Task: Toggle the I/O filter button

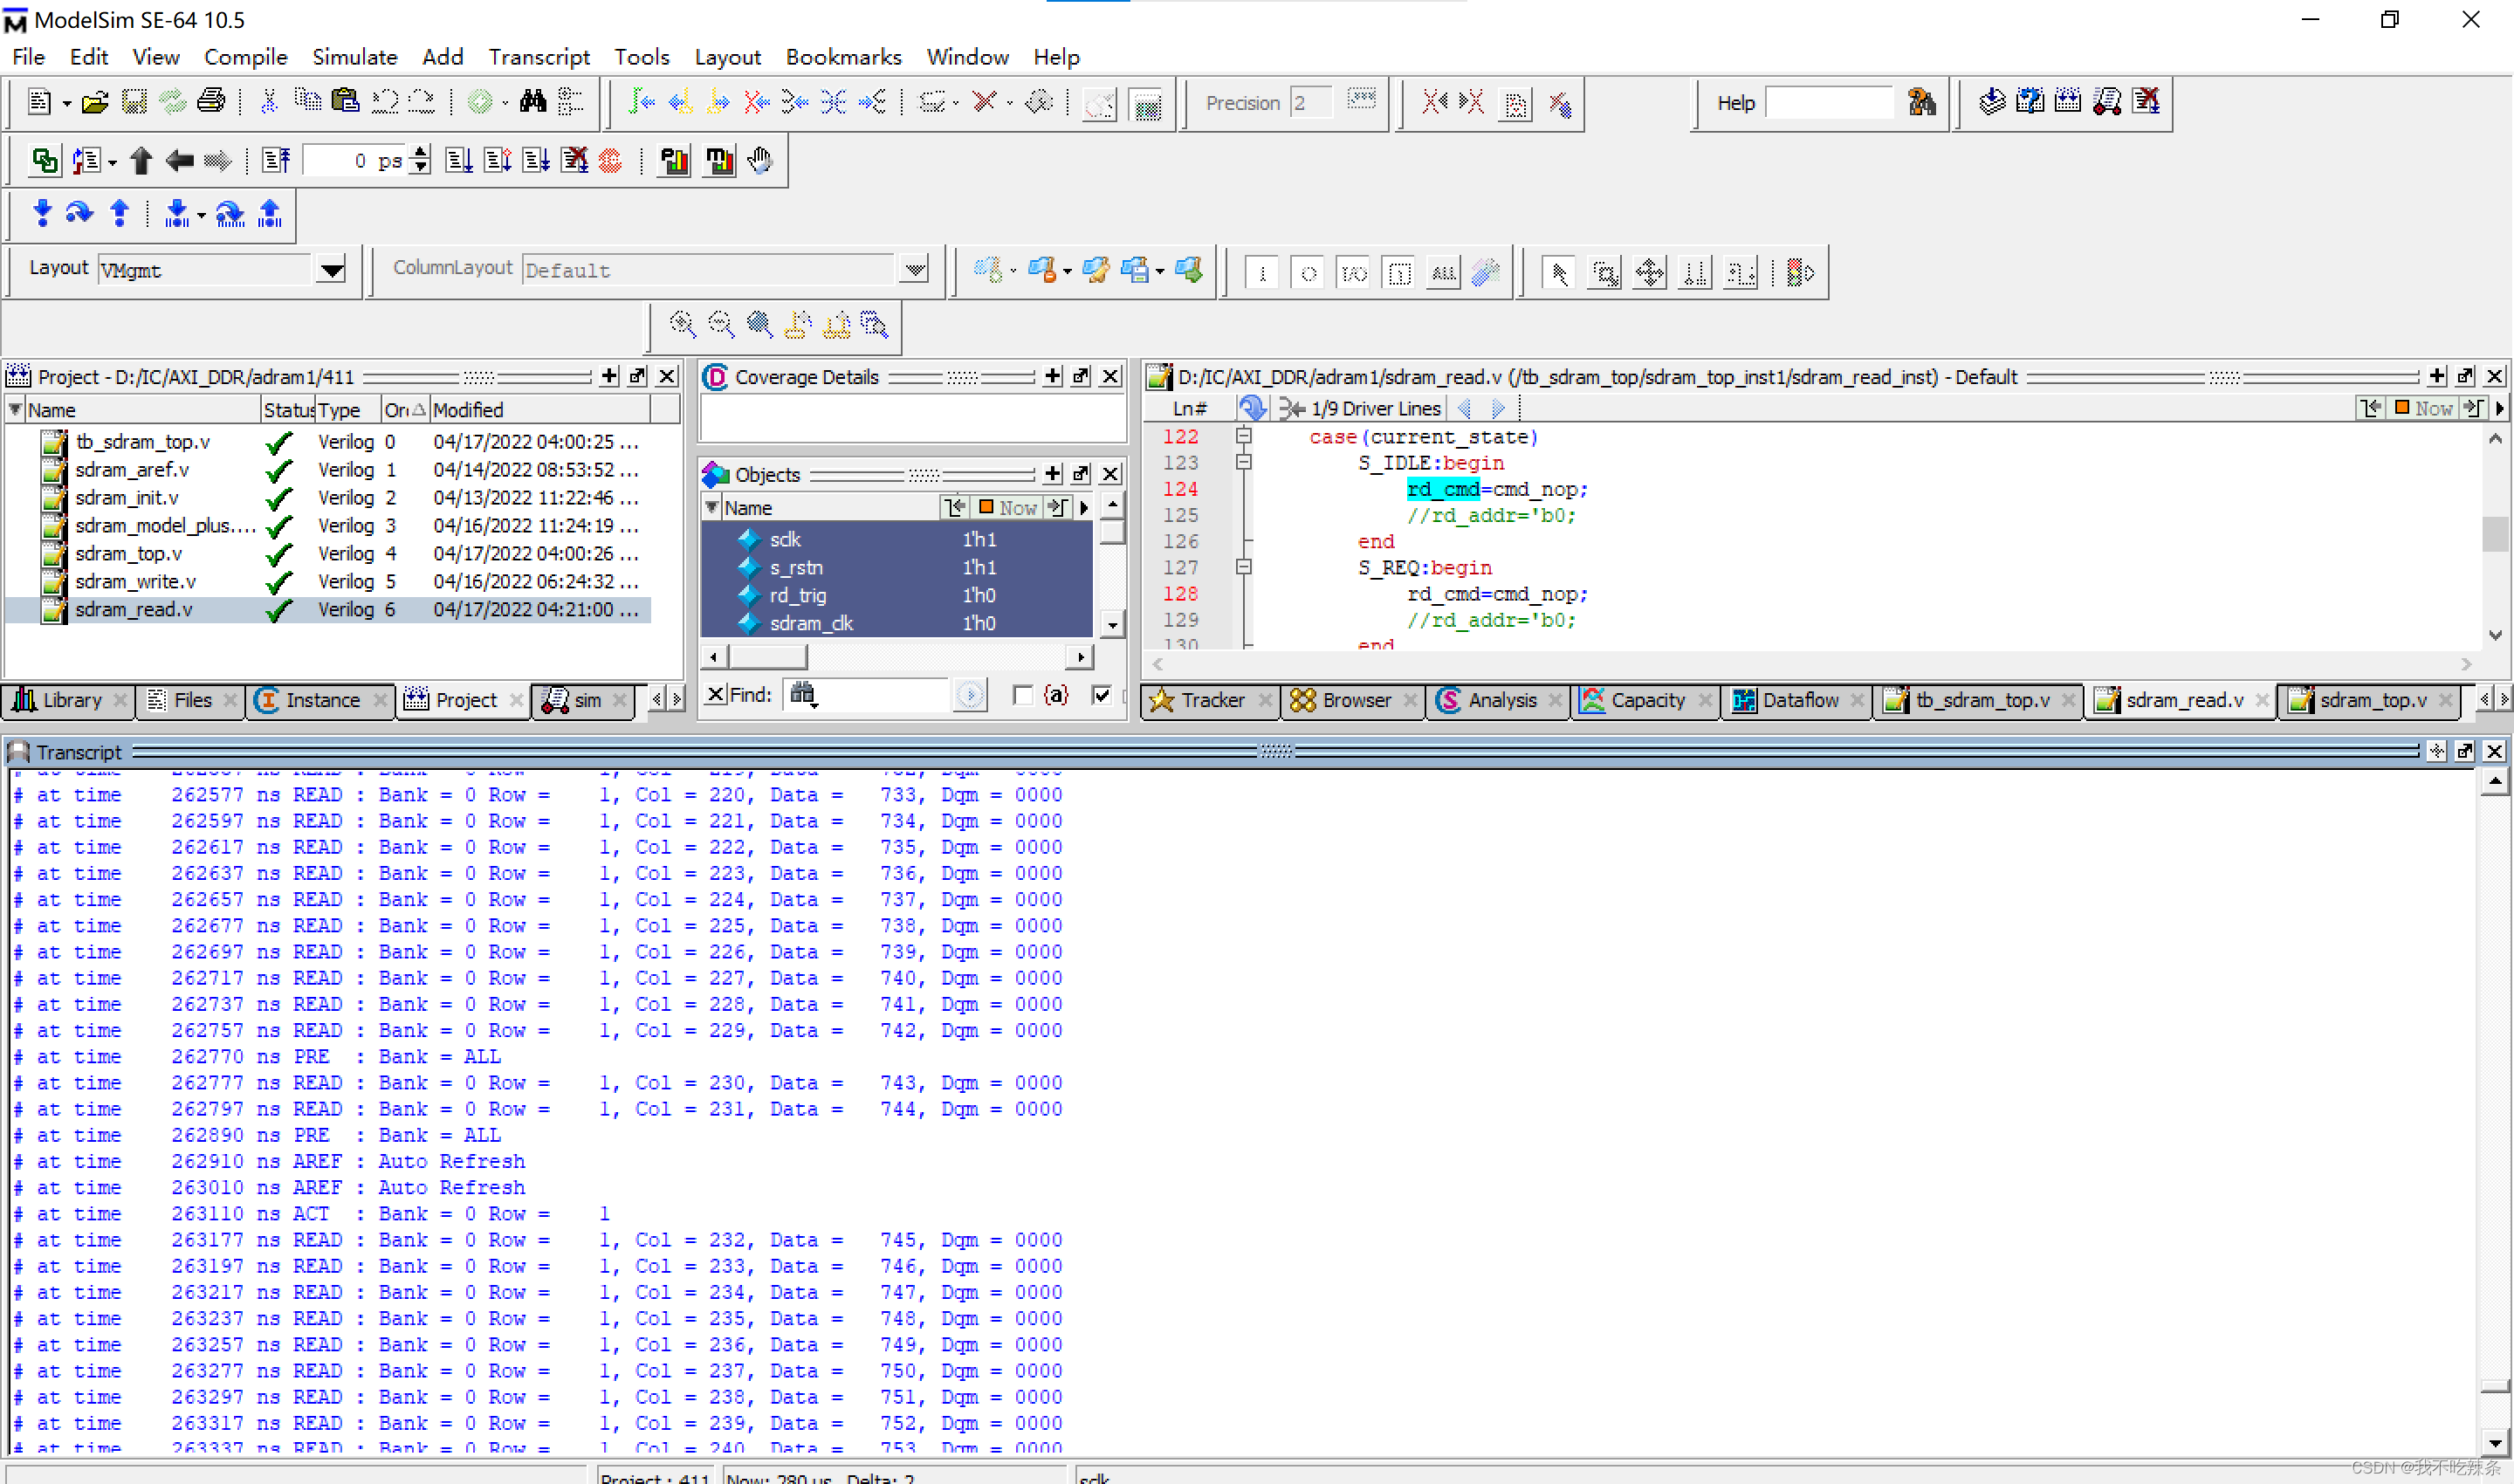Action: click(1354, 272)
